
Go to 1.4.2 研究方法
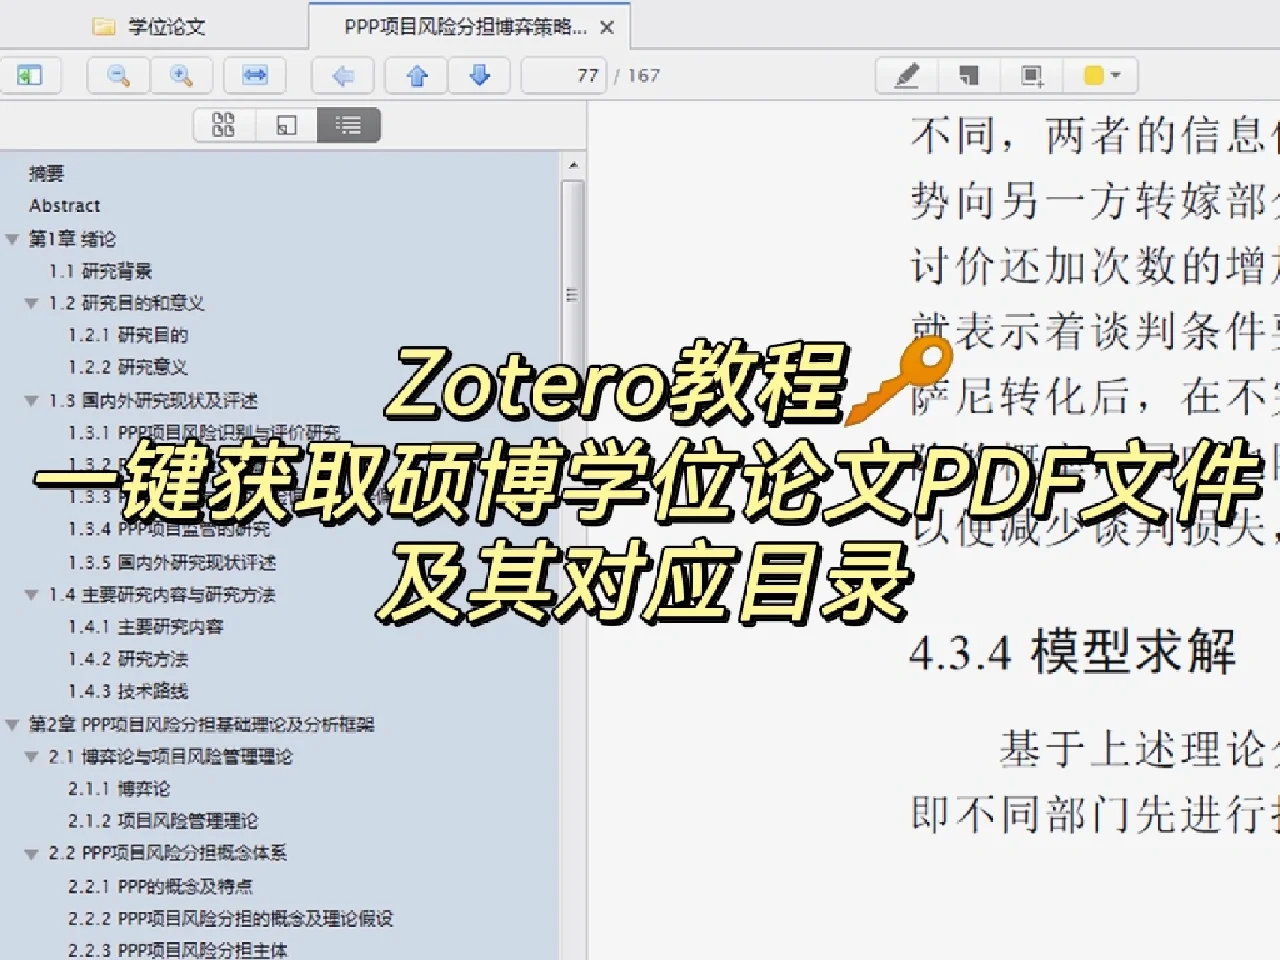(128, 659)
